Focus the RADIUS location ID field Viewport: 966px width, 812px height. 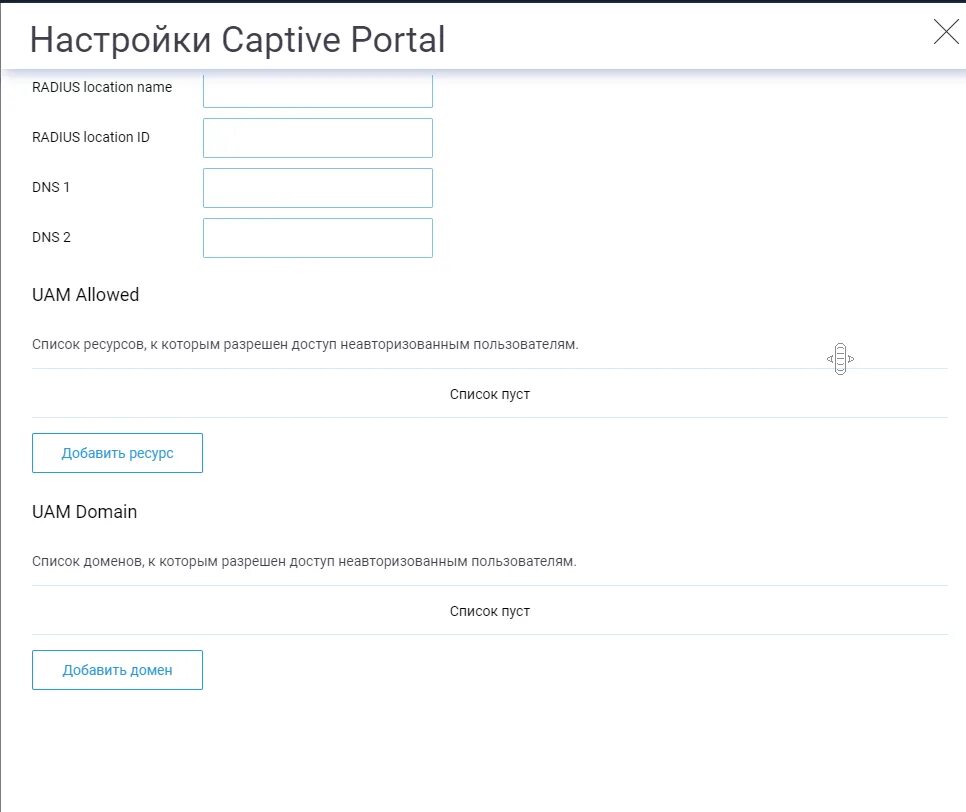click(318, 138)
